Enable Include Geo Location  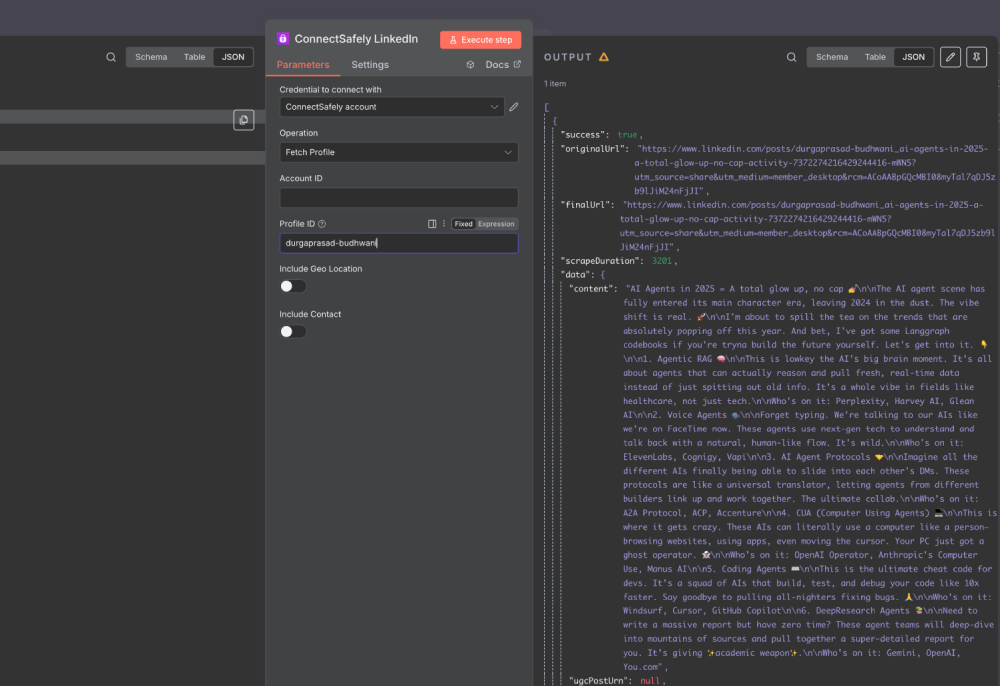click(x=291, y=285)
